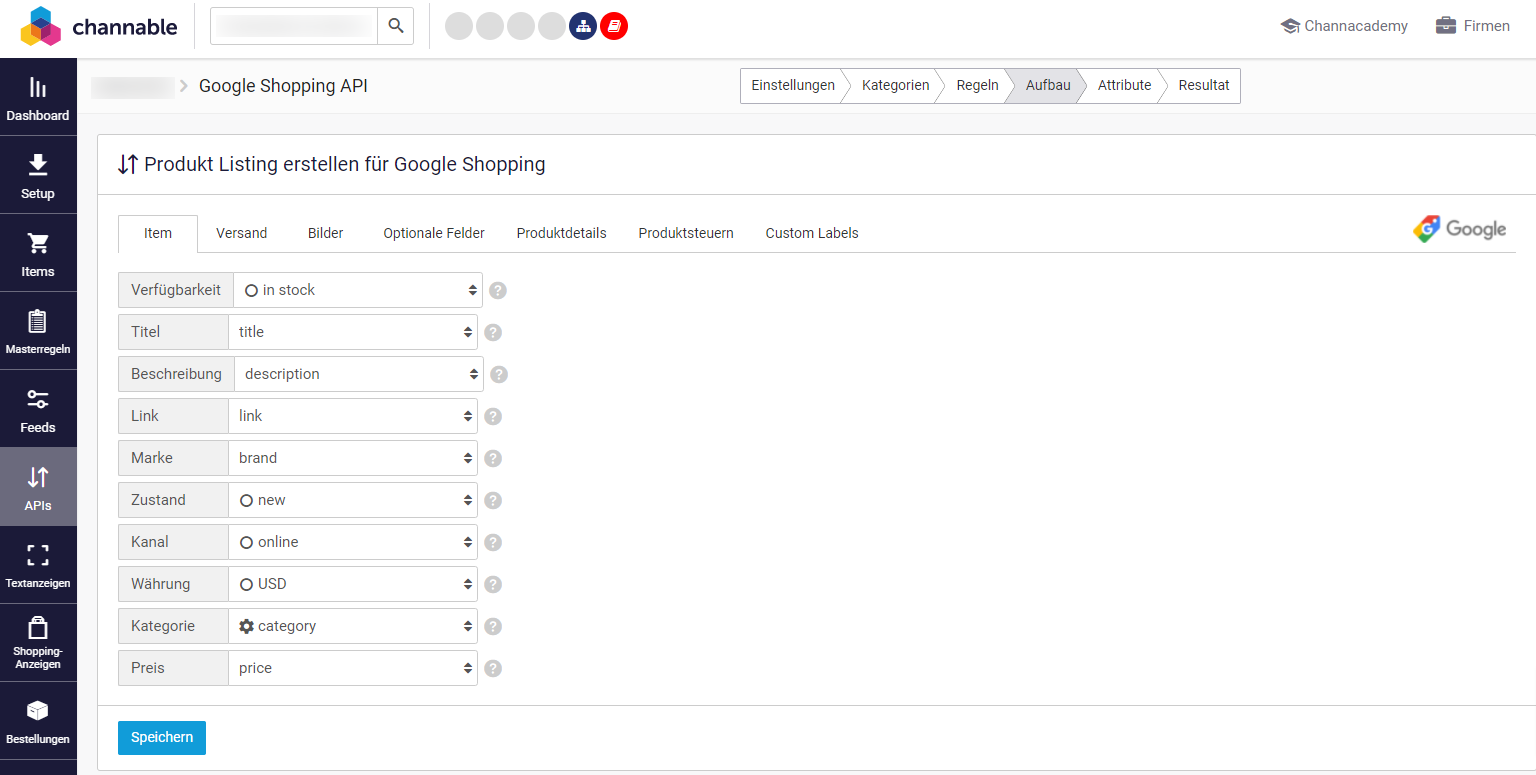Open the Feeds section icon
Viewport: 1536px width, 775px height.
point(38,408)
